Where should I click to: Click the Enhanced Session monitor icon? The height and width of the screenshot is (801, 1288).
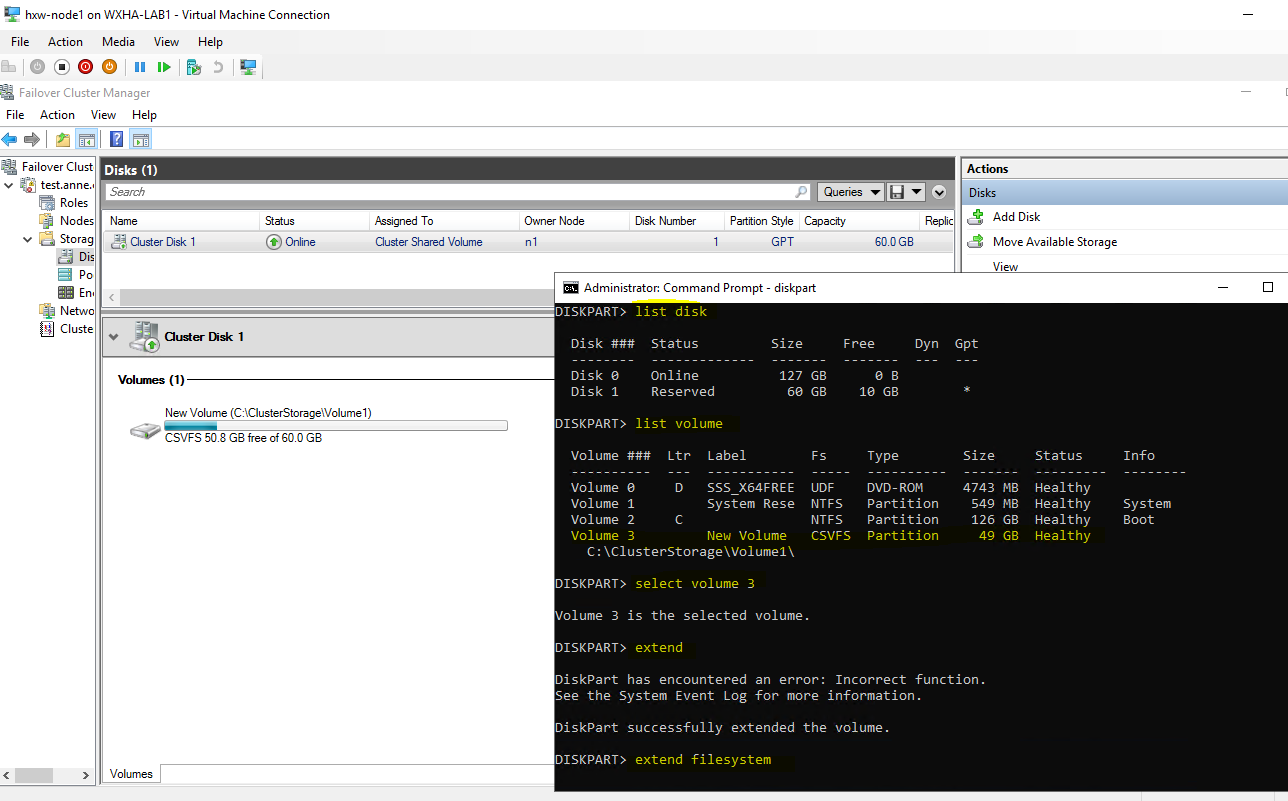click(249, 67)
